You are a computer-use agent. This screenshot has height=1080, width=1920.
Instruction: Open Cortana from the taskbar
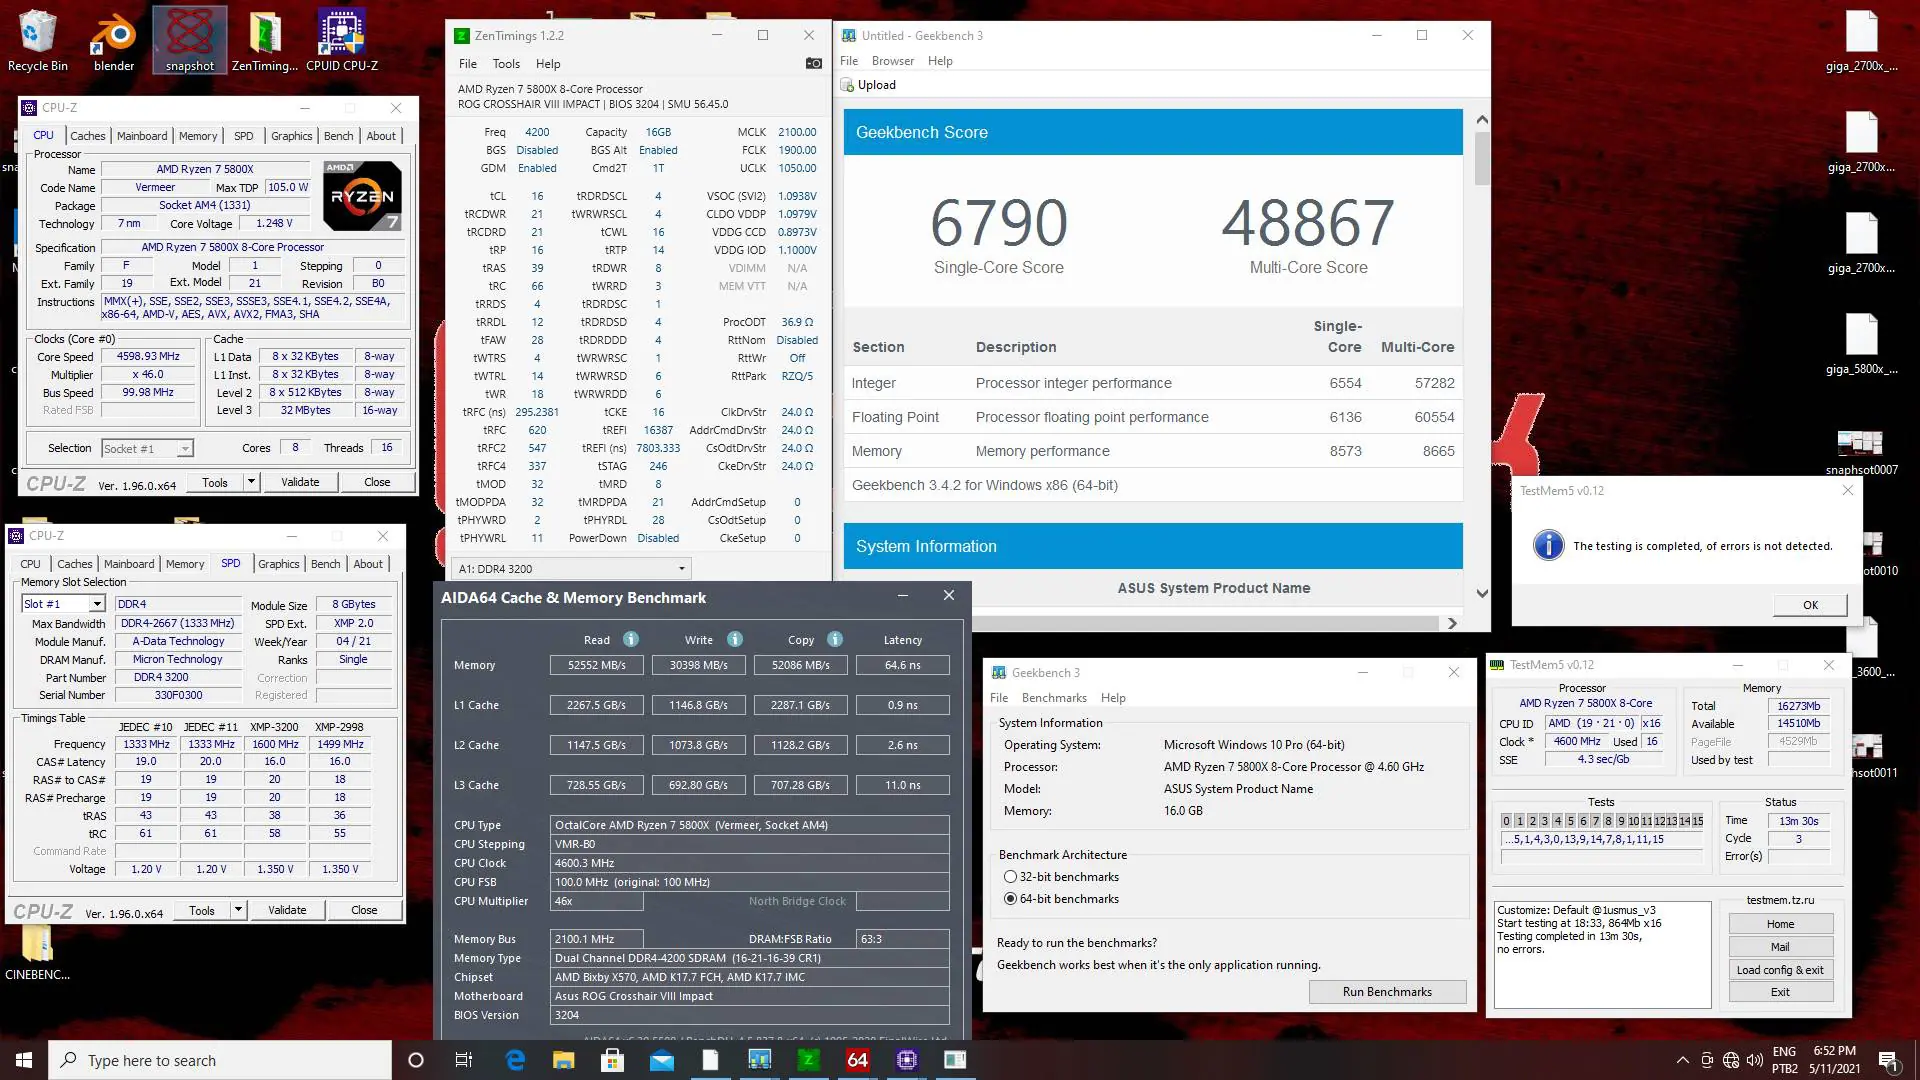416,1060
